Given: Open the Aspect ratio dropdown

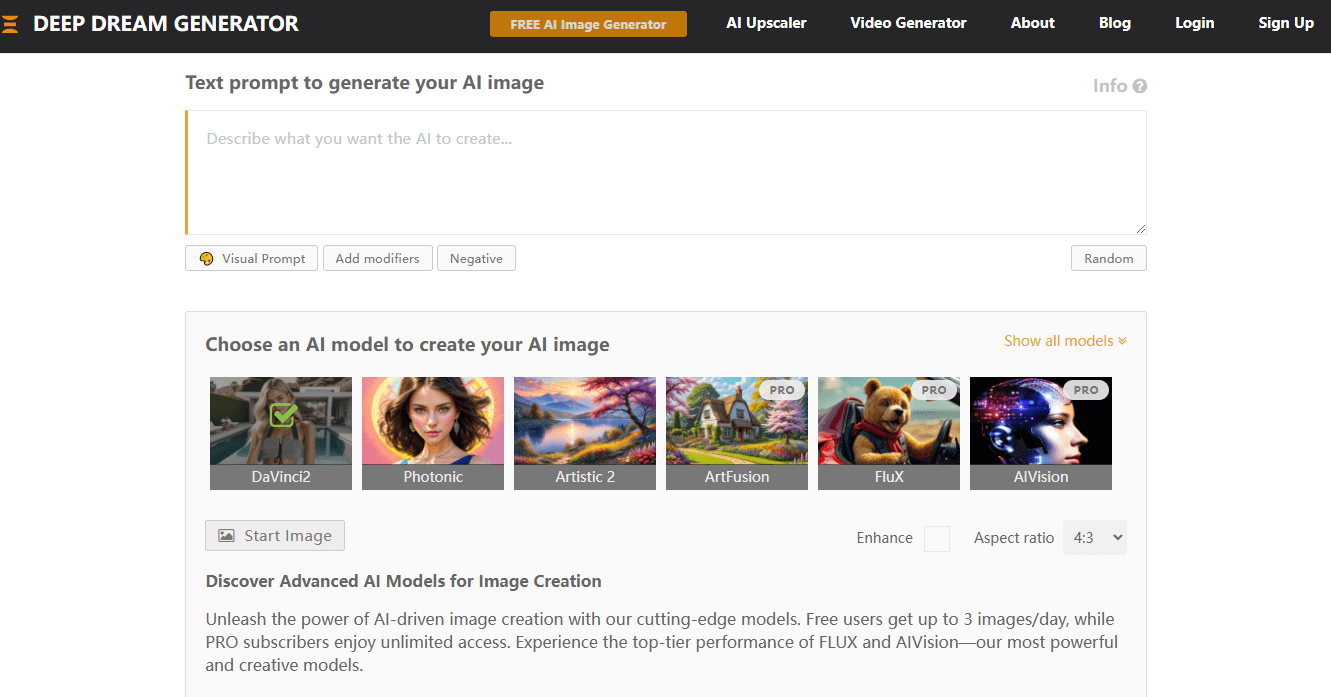Looking at the screenshot, I should click(x=1095, y=538).
